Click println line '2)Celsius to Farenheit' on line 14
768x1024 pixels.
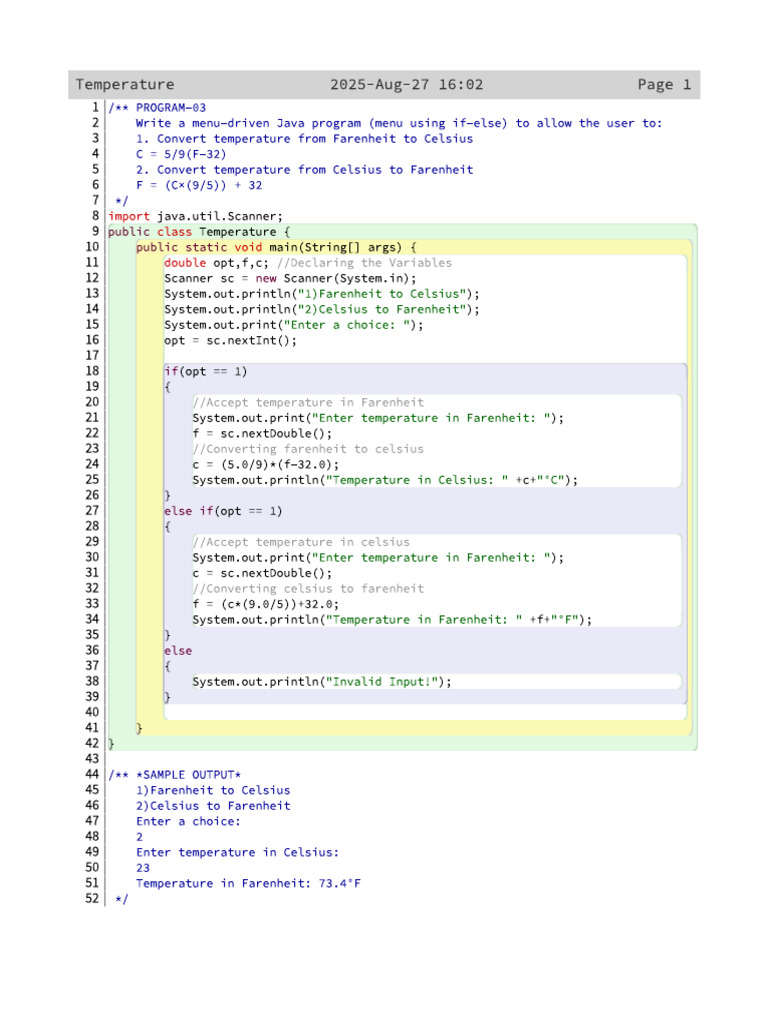[322, 310]
